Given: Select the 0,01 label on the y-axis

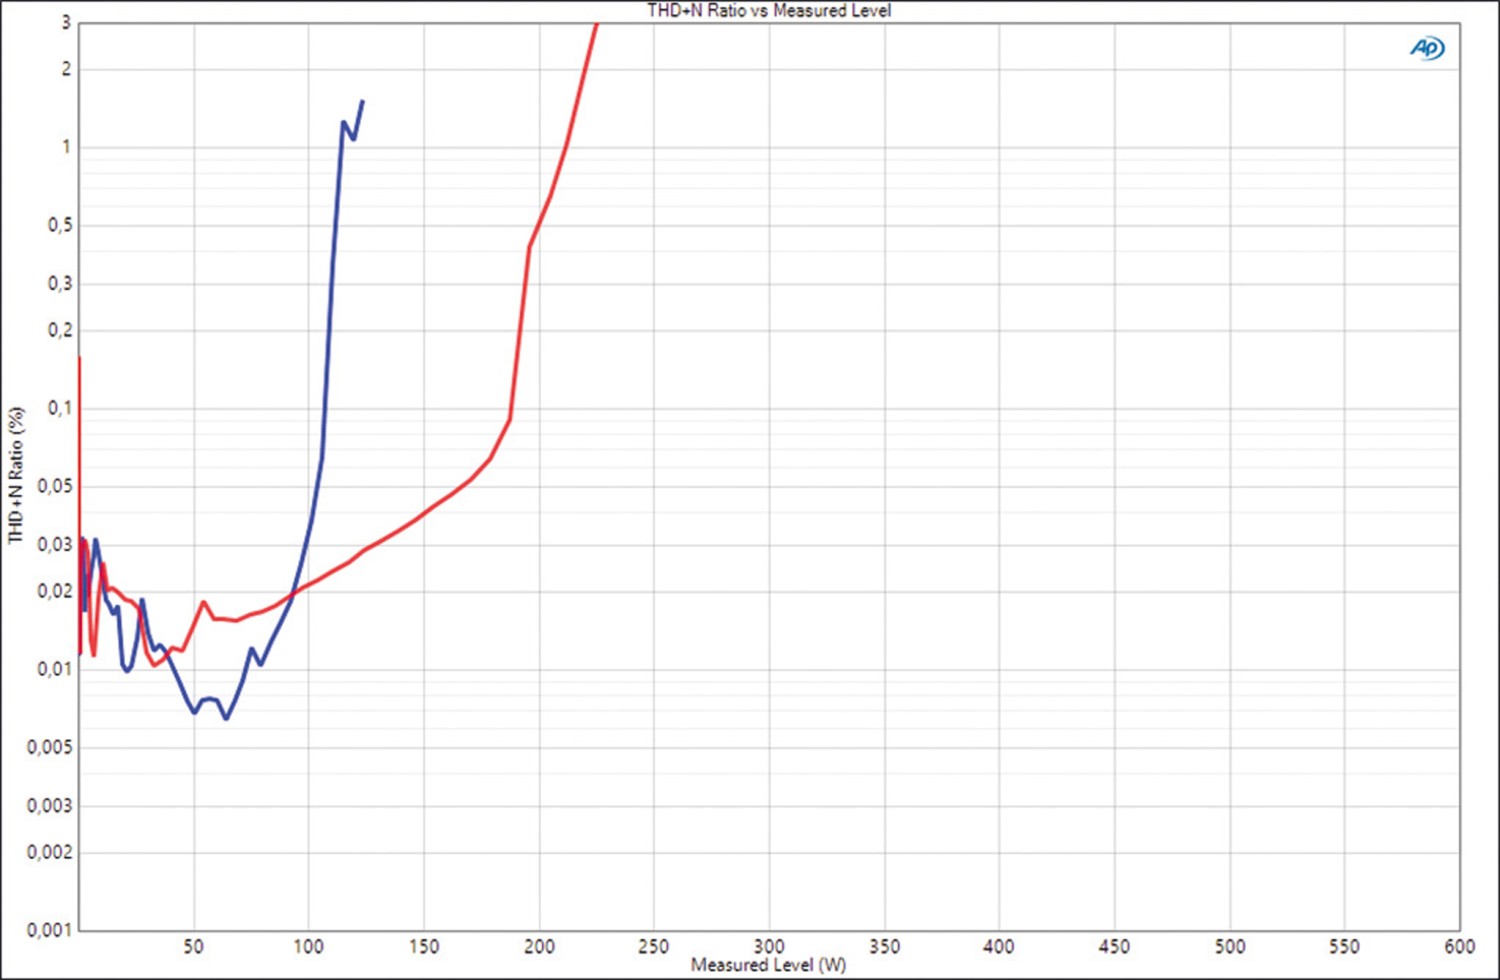Looking at the screenshot, I should tap(55, 669).
